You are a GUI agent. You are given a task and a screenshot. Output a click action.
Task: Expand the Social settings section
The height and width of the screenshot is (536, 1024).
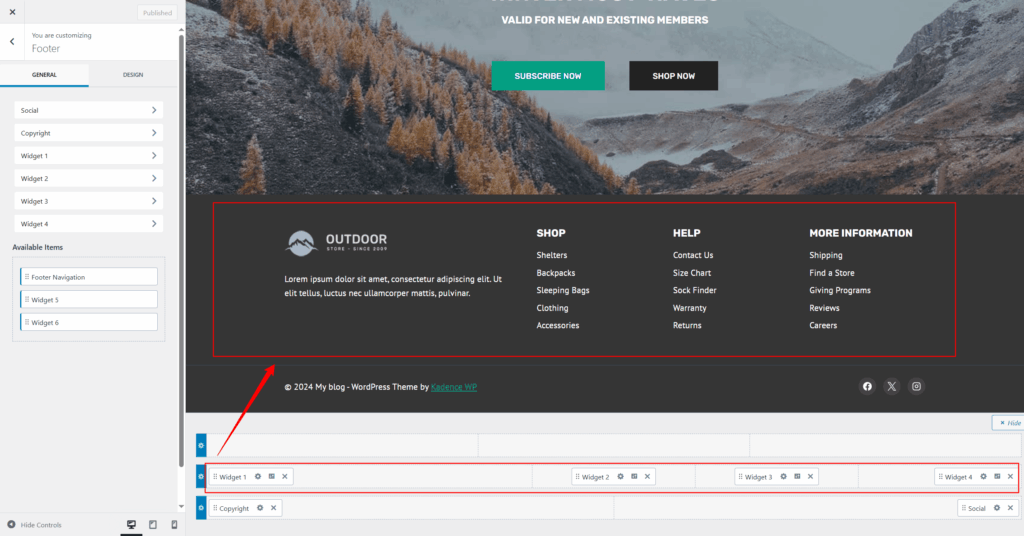[89, 110]
